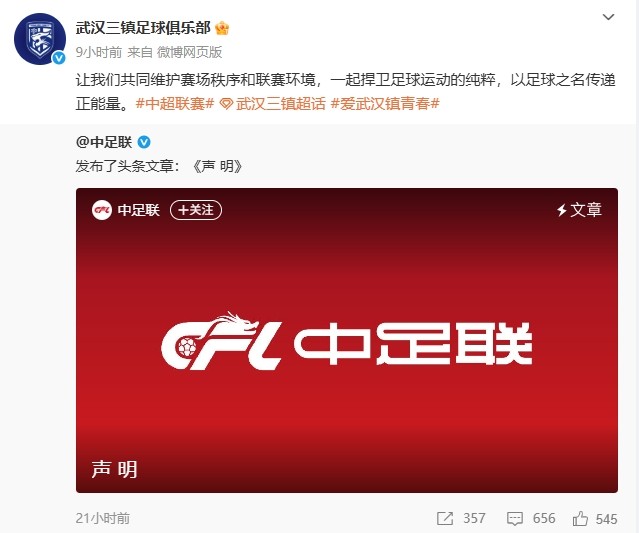Open the 声明 article thumbnail
The height and width of the screenshot is (533, 639).
[347, 340]
